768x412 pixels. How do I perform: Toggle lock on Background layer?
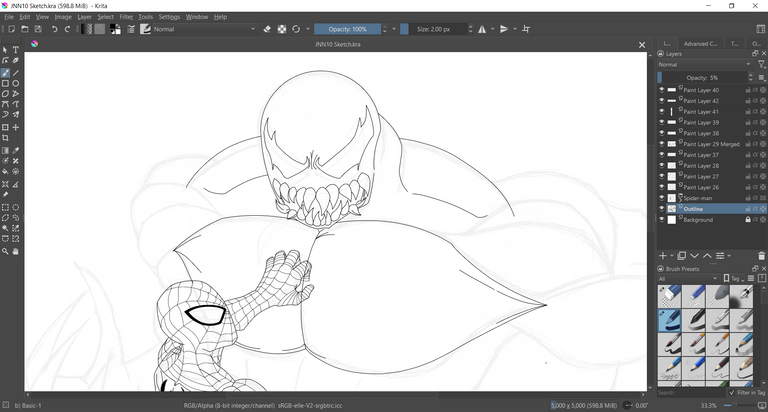748,219
